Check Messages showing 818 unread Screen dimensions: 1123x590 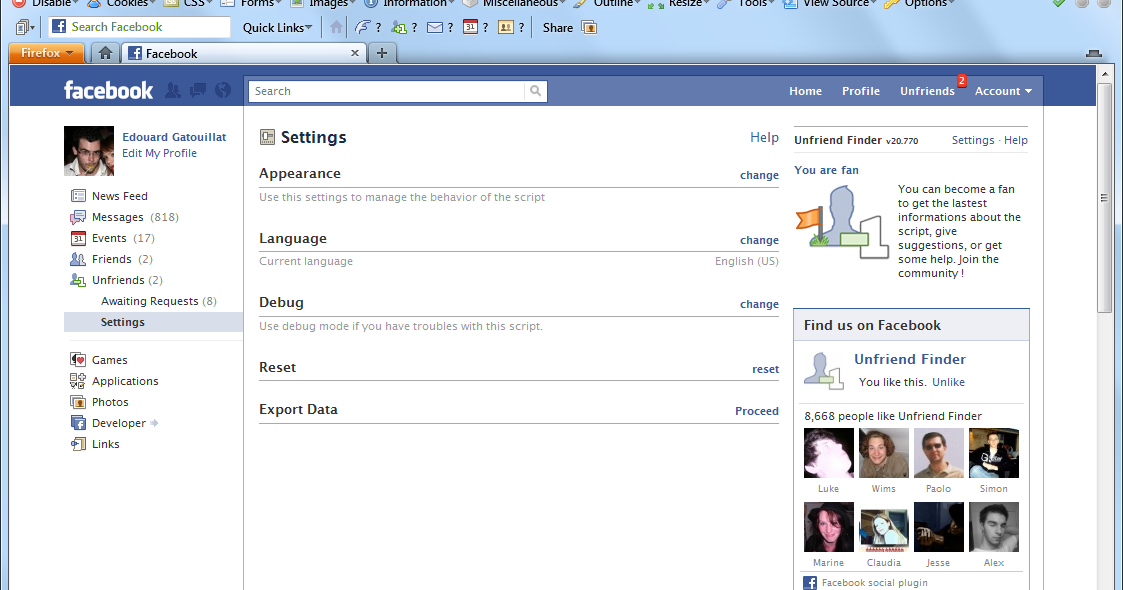(x=119, y=216)
